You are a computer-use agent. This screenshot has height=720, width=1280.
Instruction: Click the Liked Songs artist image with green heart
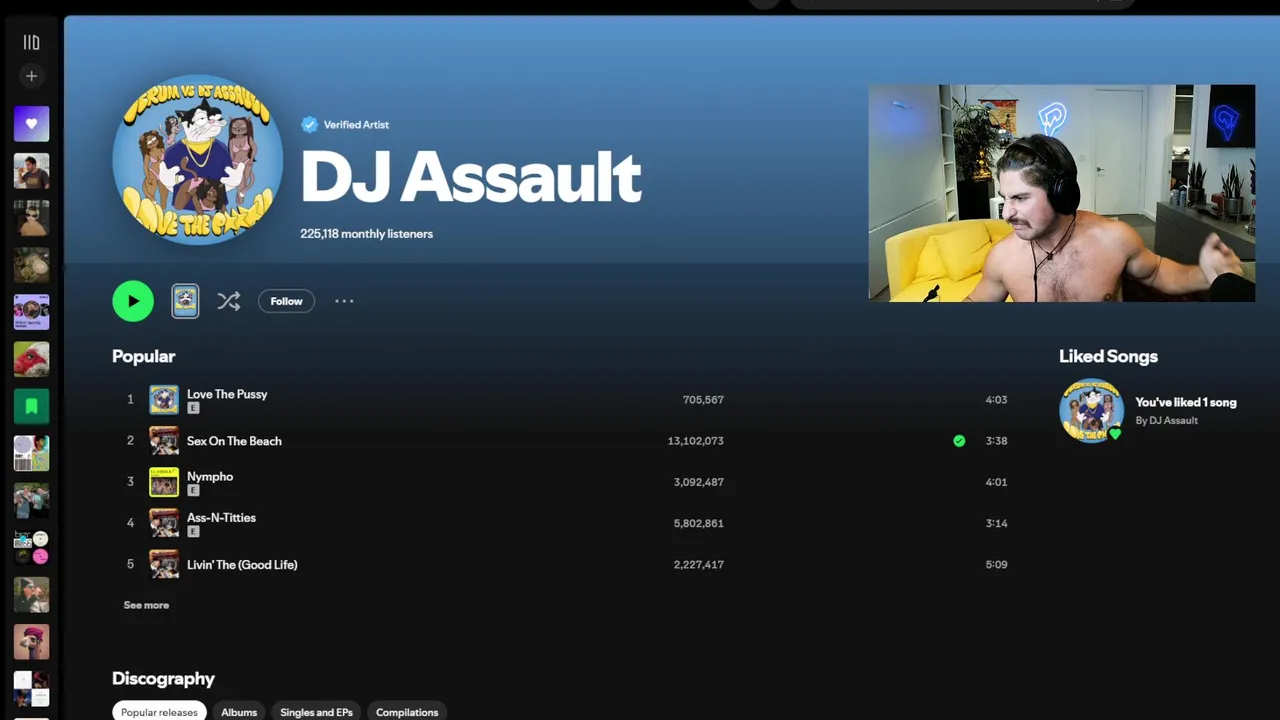[1091, 410]
